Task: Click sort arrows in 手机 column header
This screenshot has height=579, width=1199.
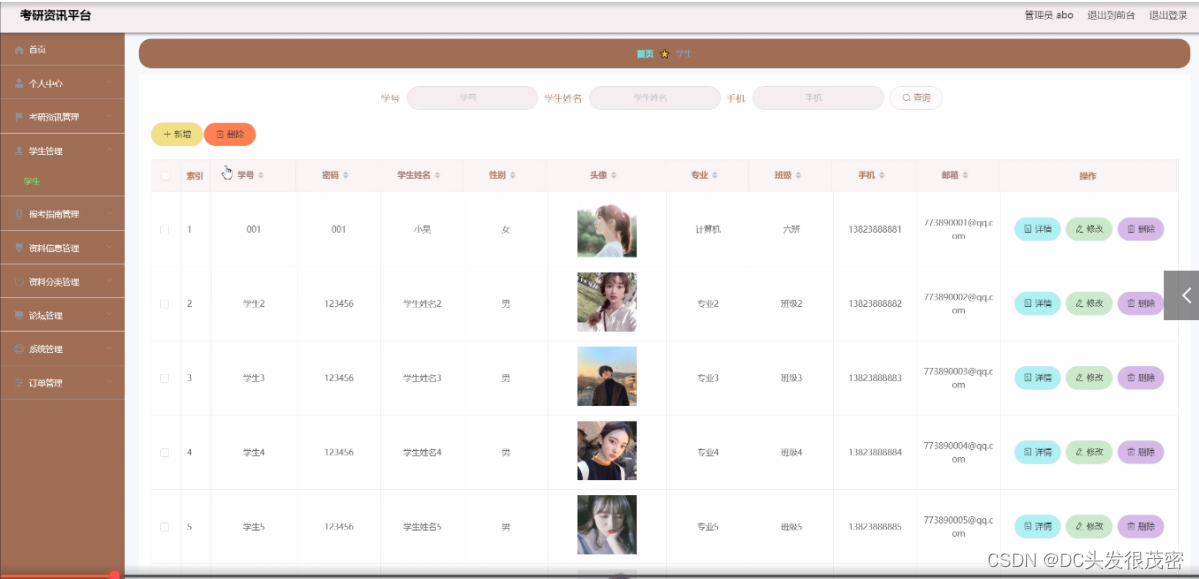Action: point(882,176)
